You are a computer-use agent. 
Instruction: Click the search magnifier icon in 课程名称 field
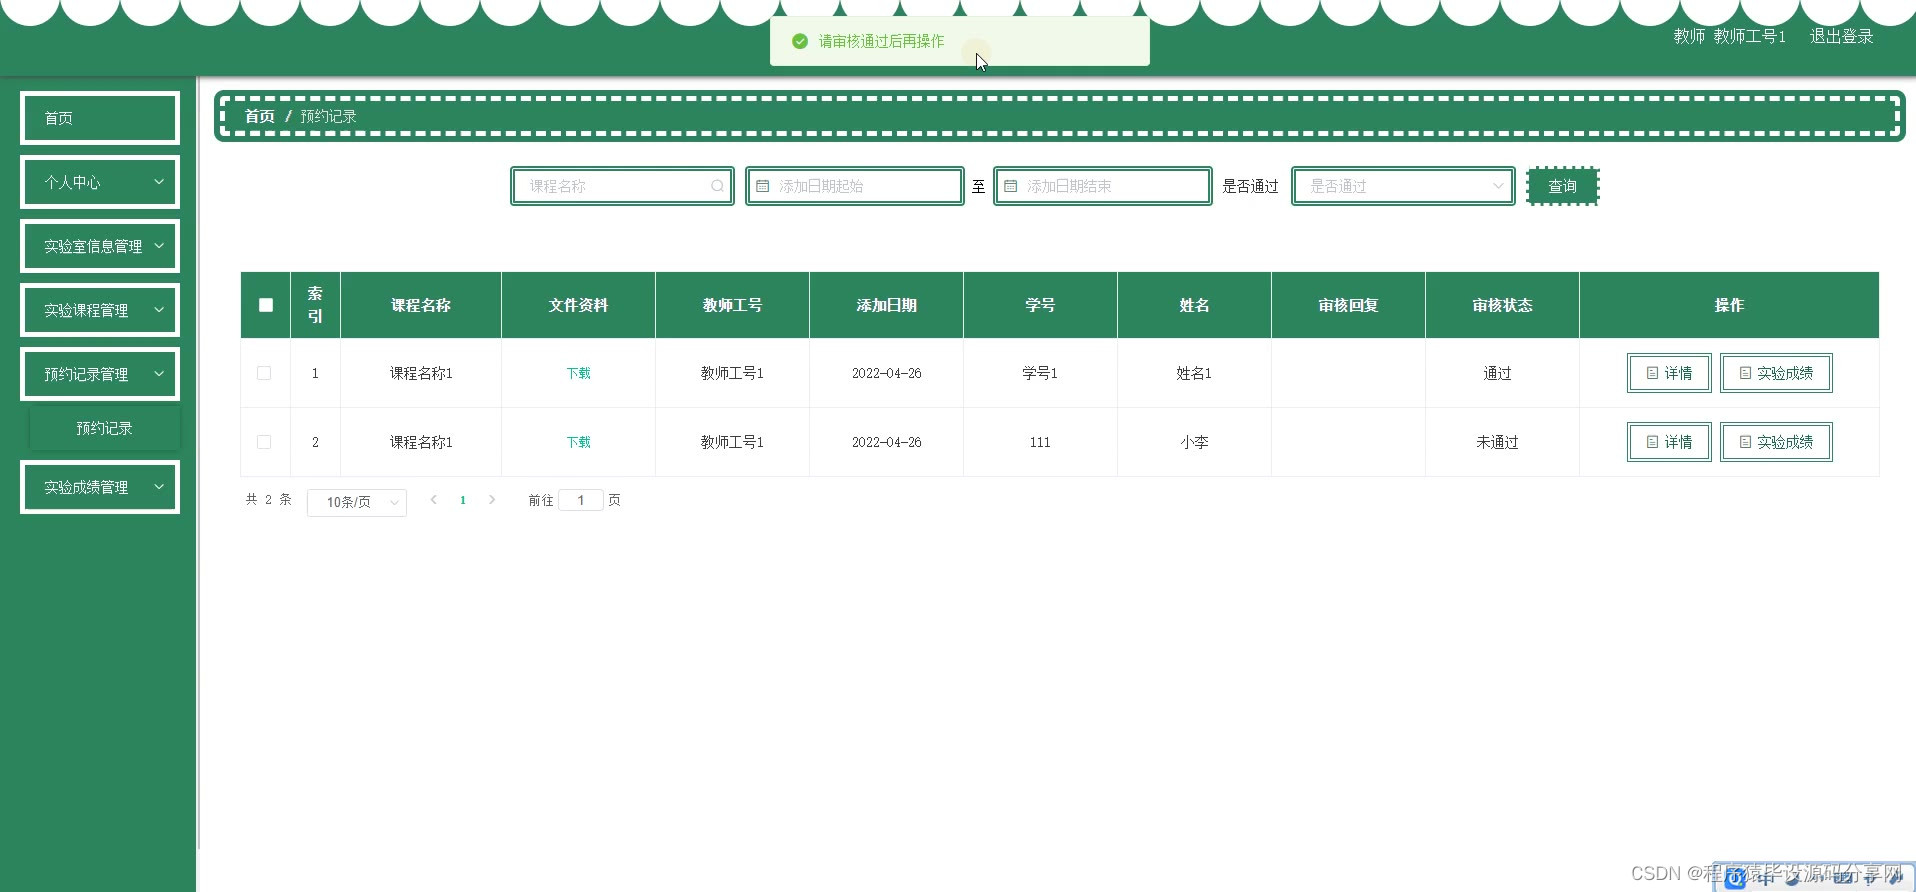(717, 186)
